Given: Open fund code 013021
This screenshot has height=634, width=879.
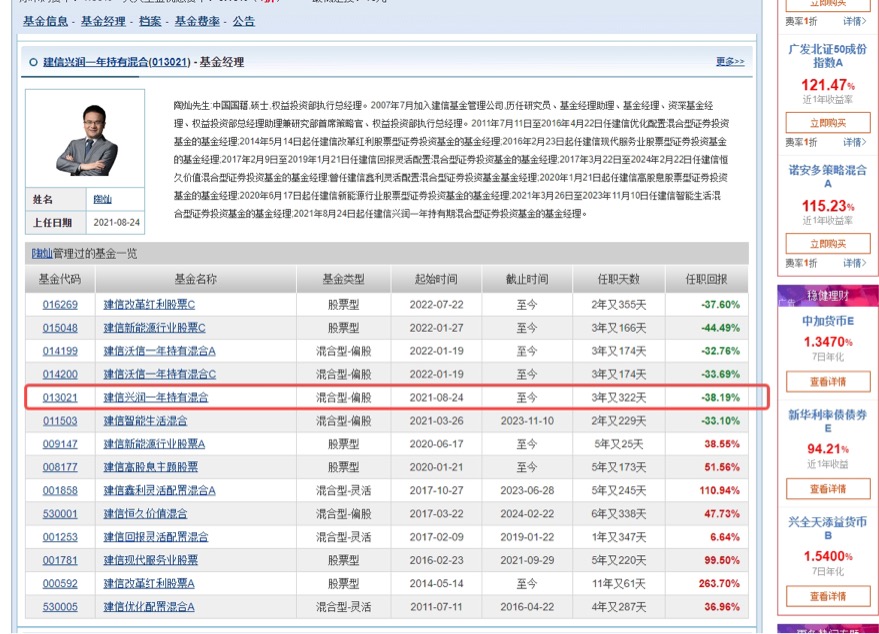Looking at the screenshot, I should [60, 397].
